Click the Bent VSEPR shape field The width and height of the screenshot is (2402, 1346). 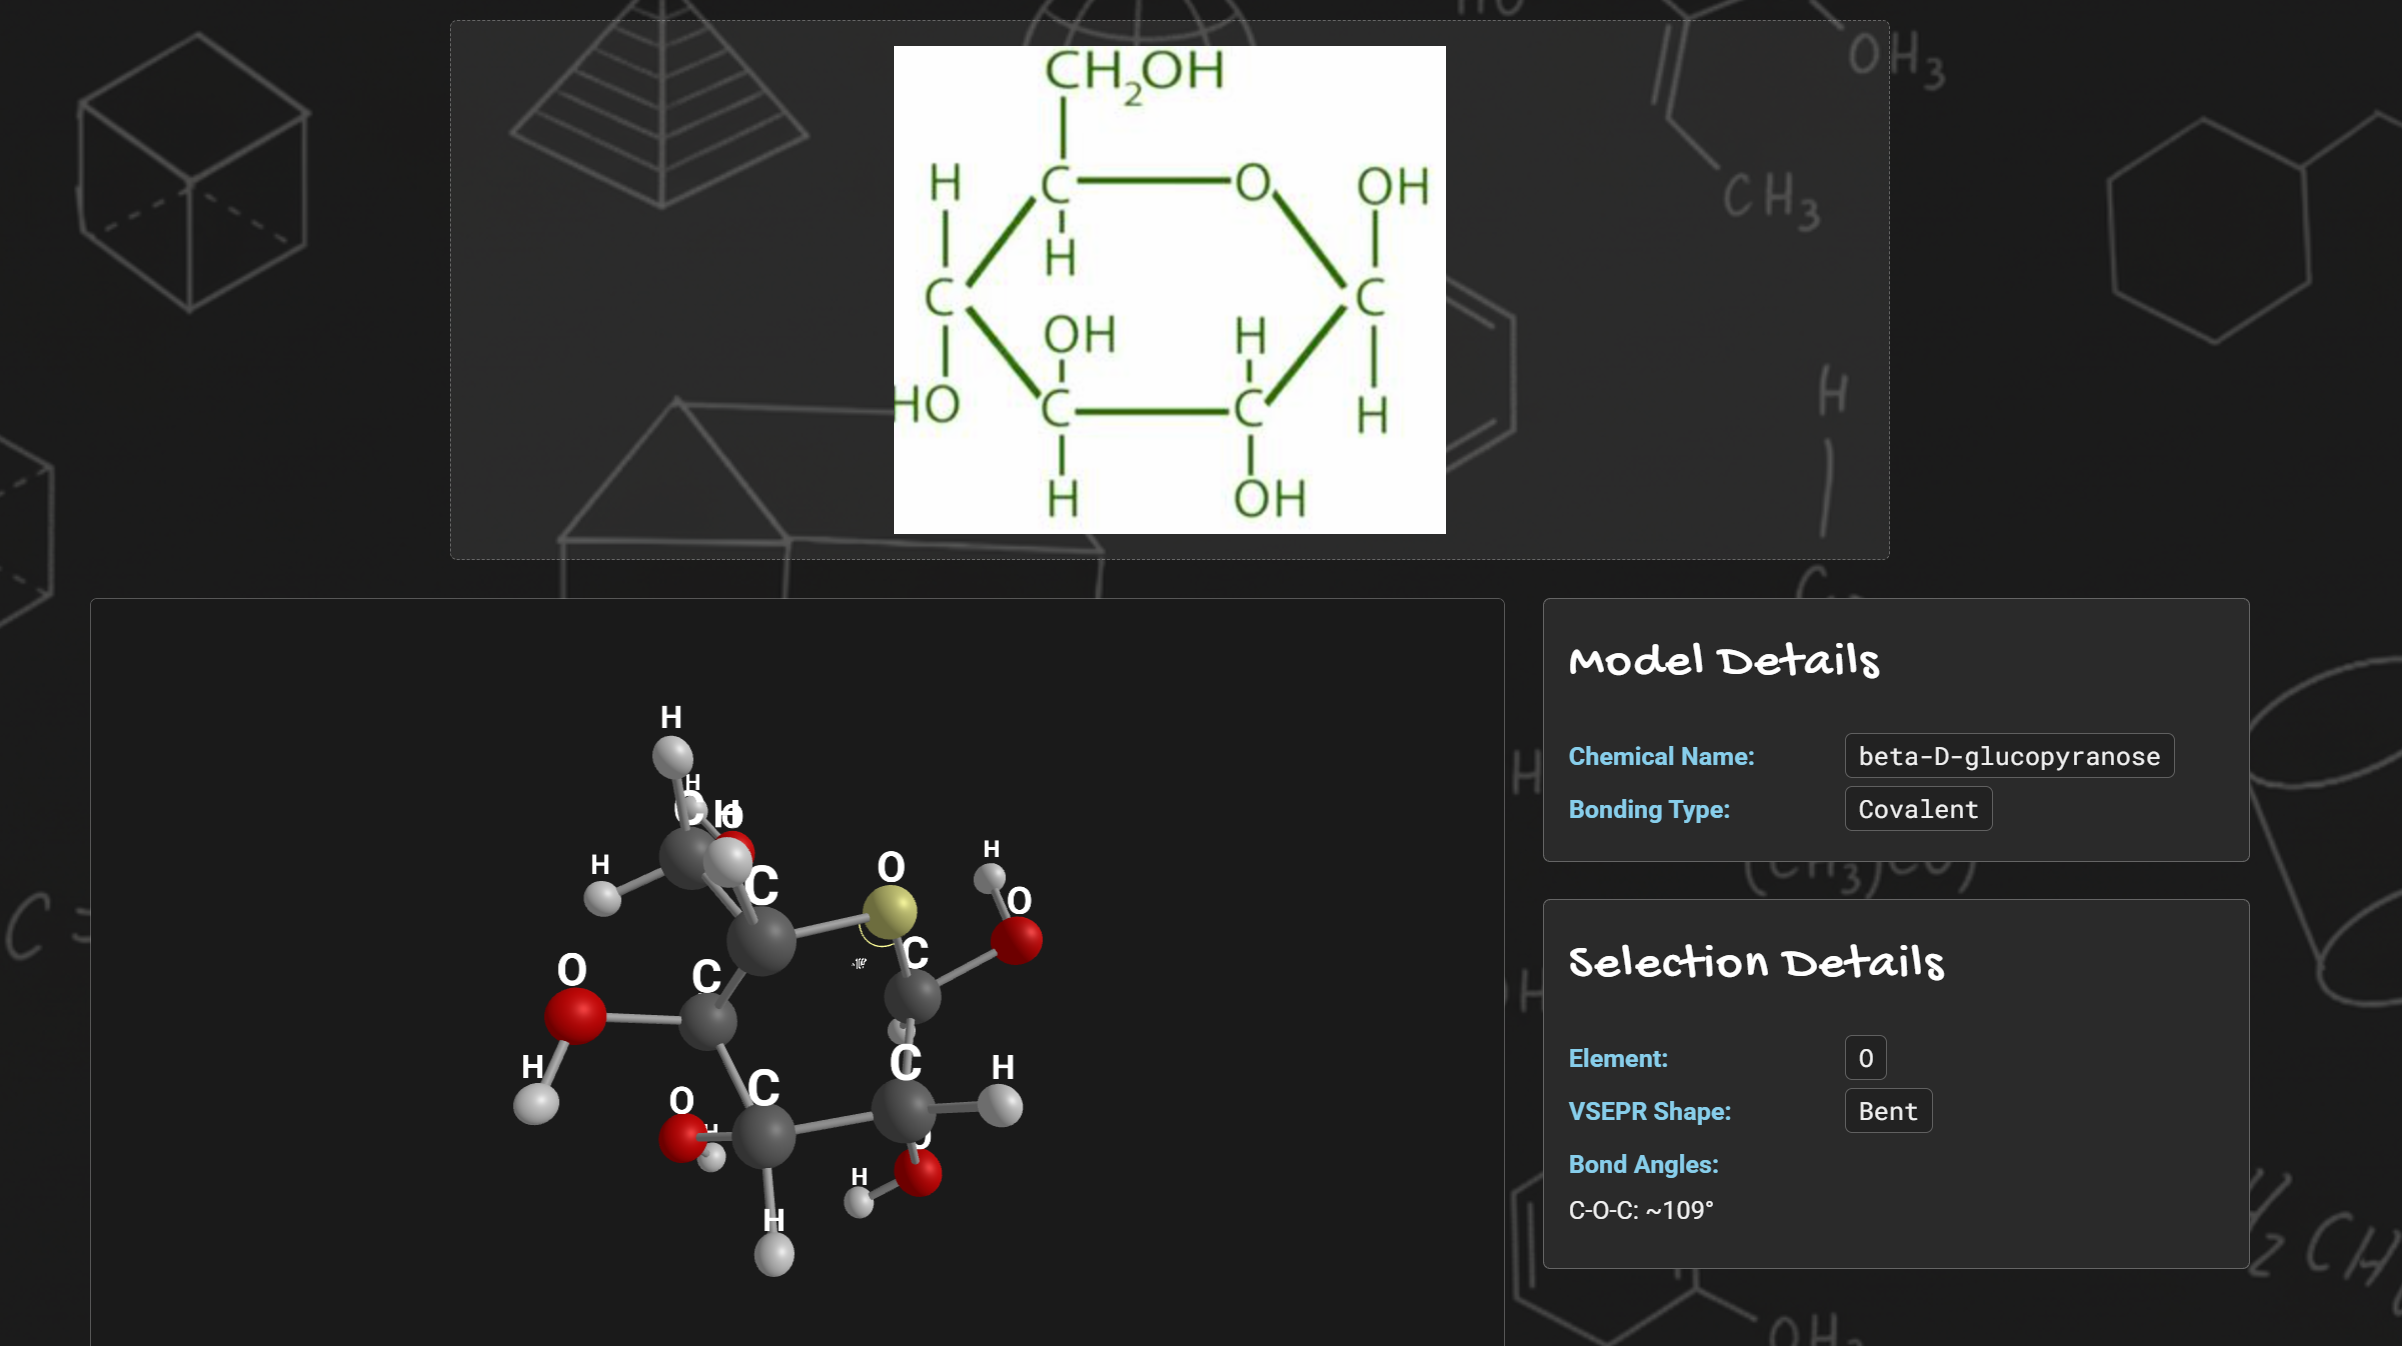coord(1887,1111)
